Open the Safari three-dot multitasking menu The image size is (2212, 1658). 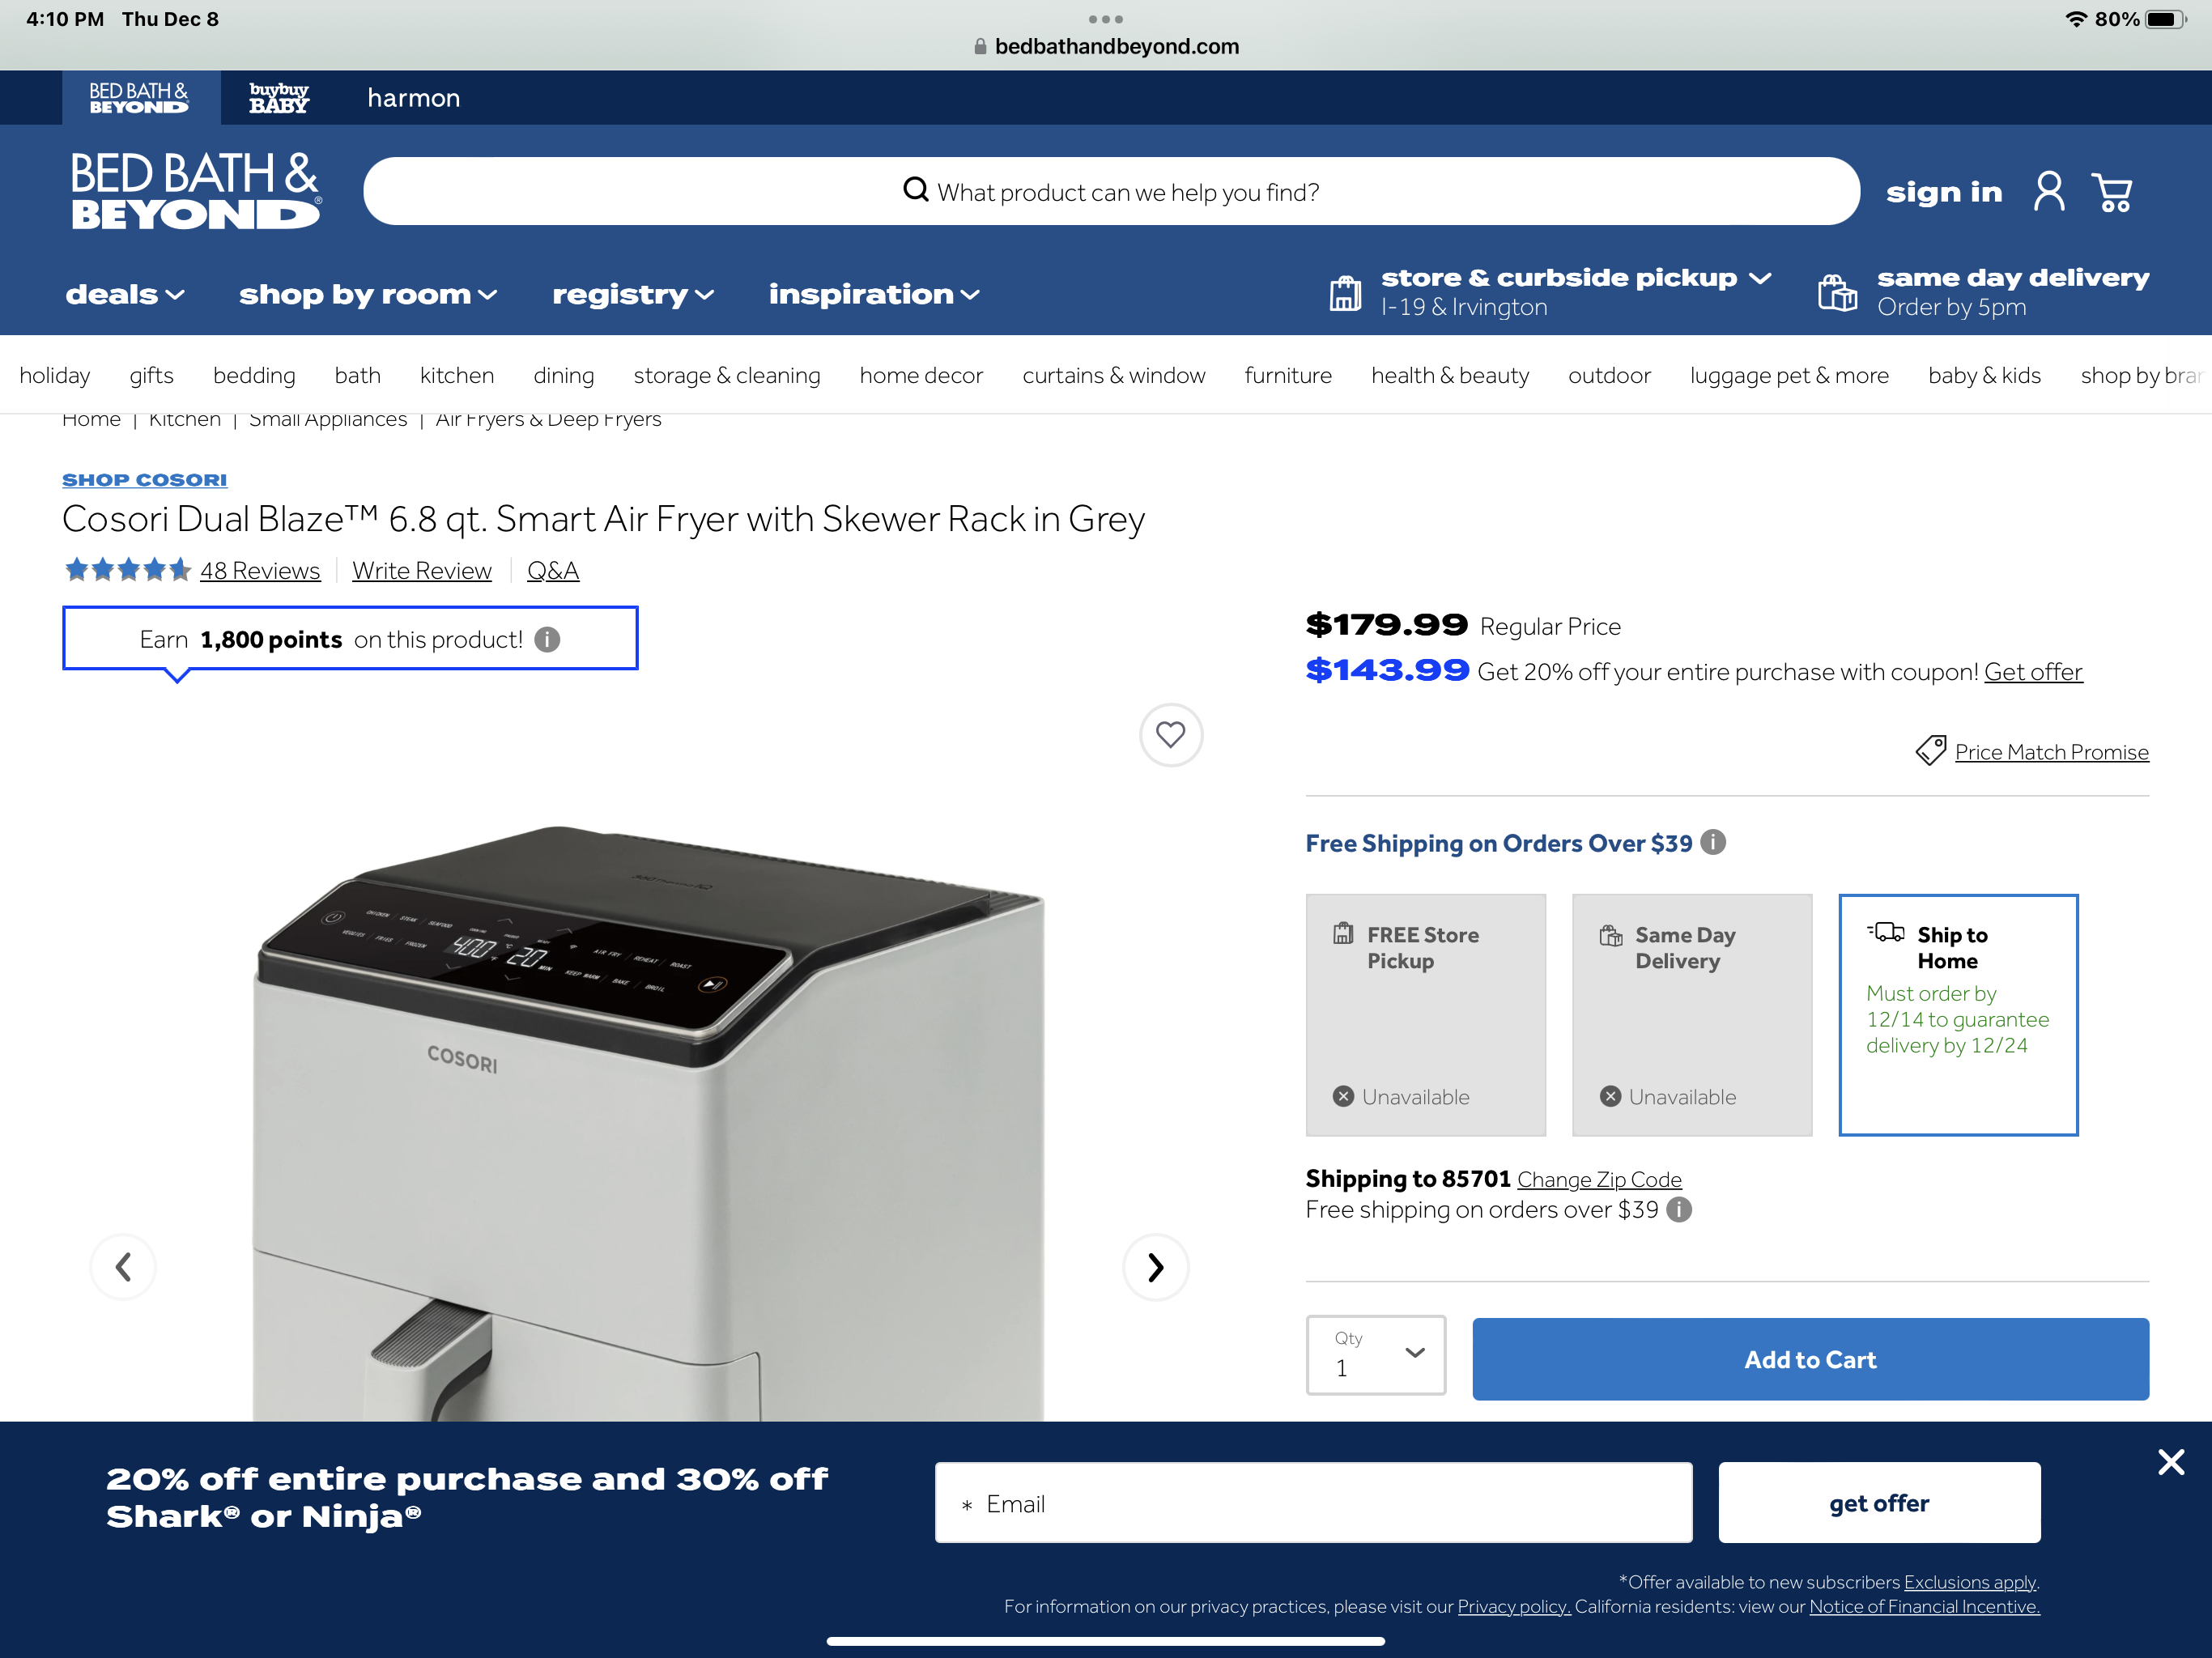(1105, 19)
